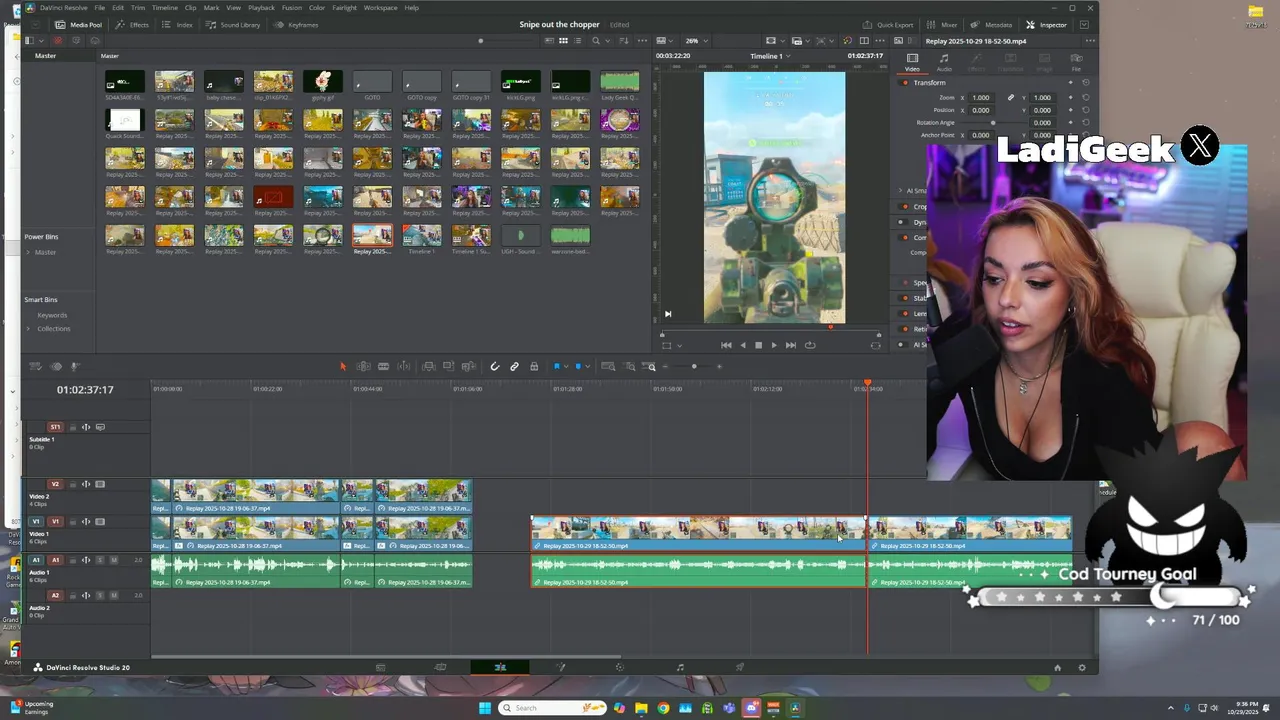Choose the Trim Edit Mode tool
Viewport: 1280px width, 720px height.
coord(363,367)
